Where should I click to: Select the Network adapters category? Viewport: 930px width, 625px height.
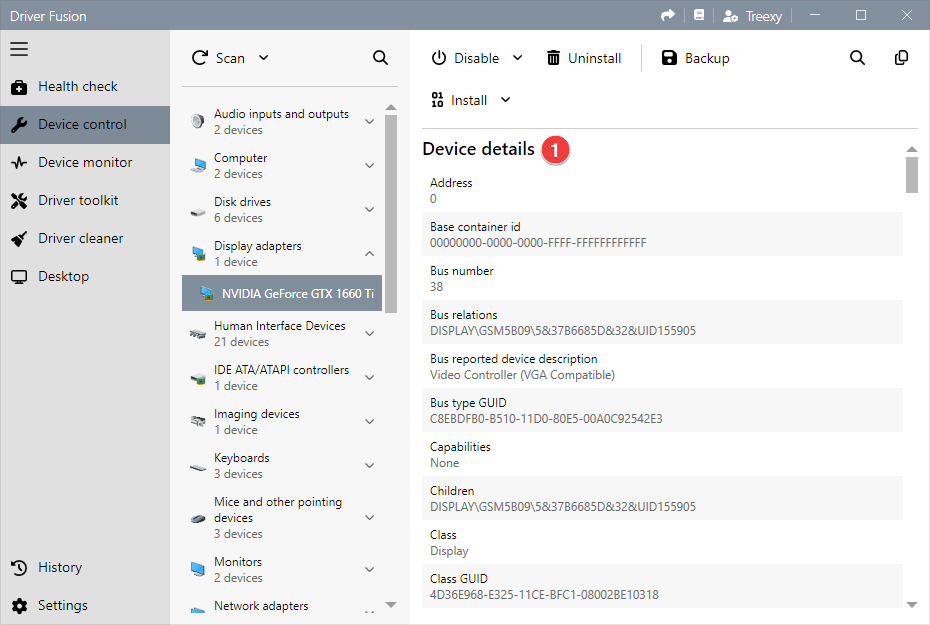282,607
